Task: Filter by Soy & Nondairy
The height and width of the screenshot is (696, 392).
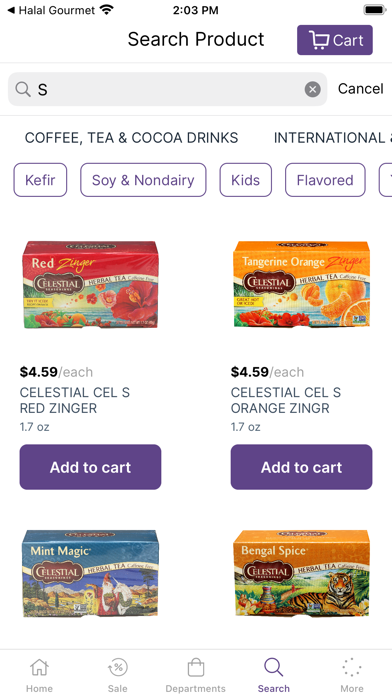Action: pyautogui.click(x=143, y=180)
